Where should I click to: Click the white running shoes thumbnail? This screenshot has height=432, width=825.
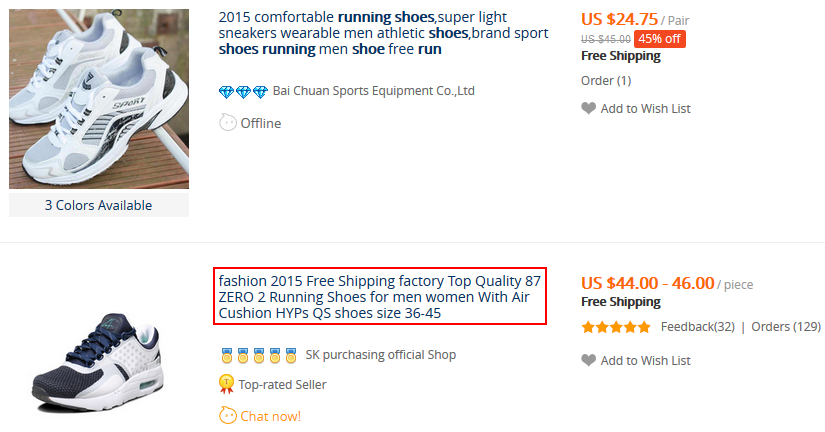click(98, 98)
